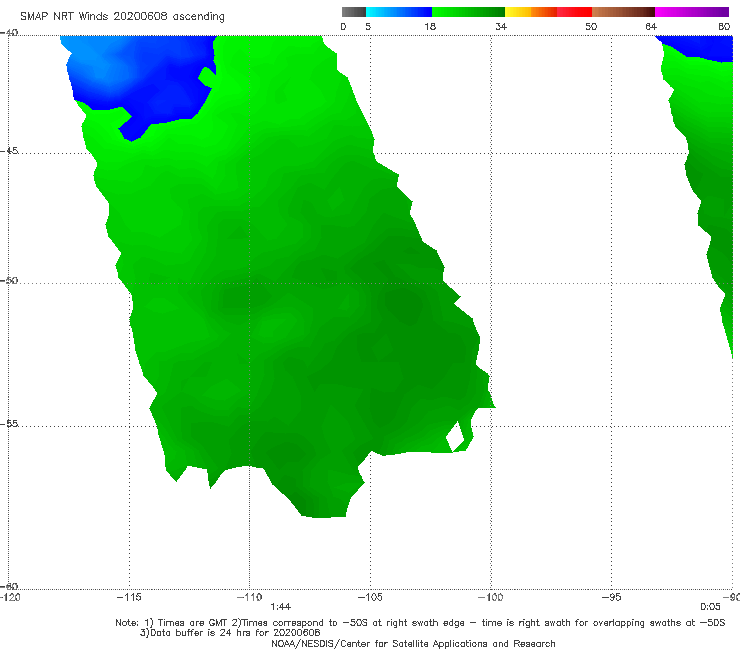Select the cyan-to-blue segment of the color bar
Viewport: 740px width, 650px height.
tap(399, 12)
